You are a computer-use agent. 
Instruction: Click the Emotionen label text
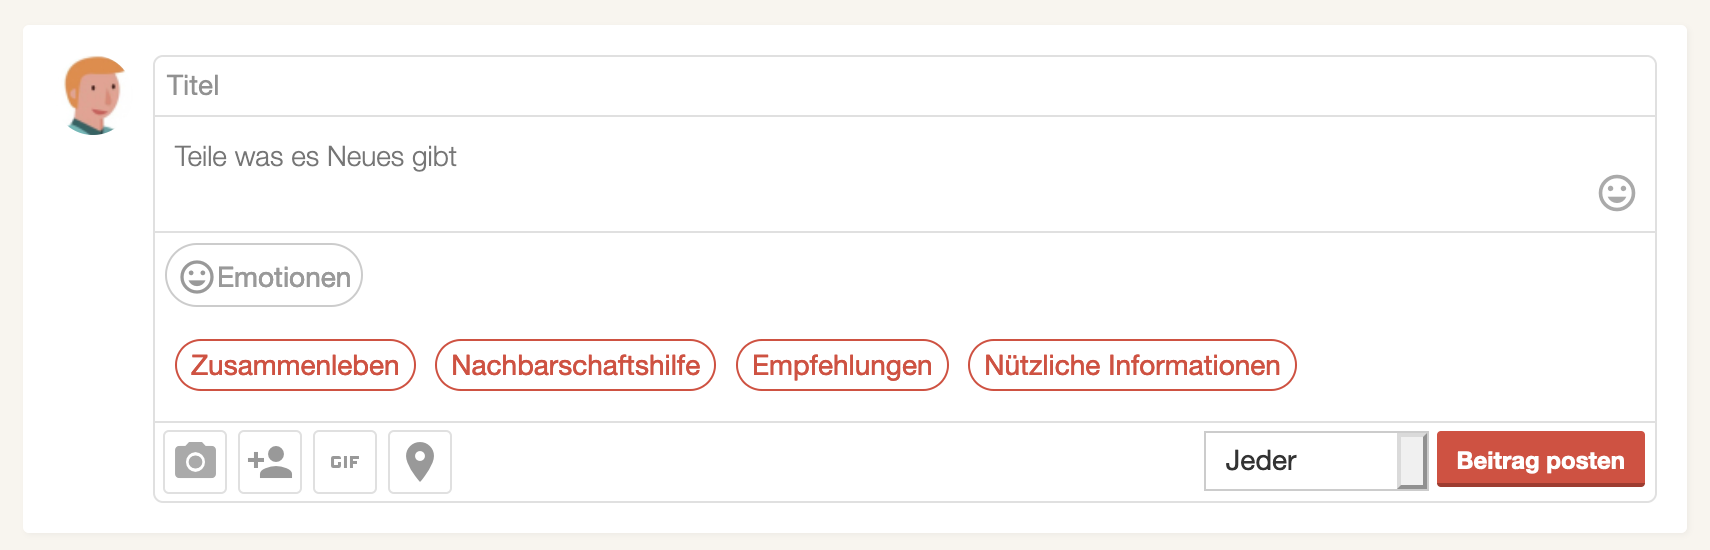(284, 277)
